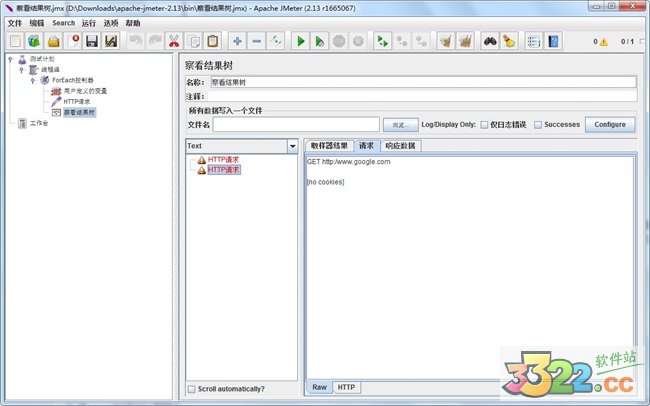Image resolution: width=650 pixels, height=406 pixels.
Task: Open the 编辑 menu
Action: [x=36, y=23]
